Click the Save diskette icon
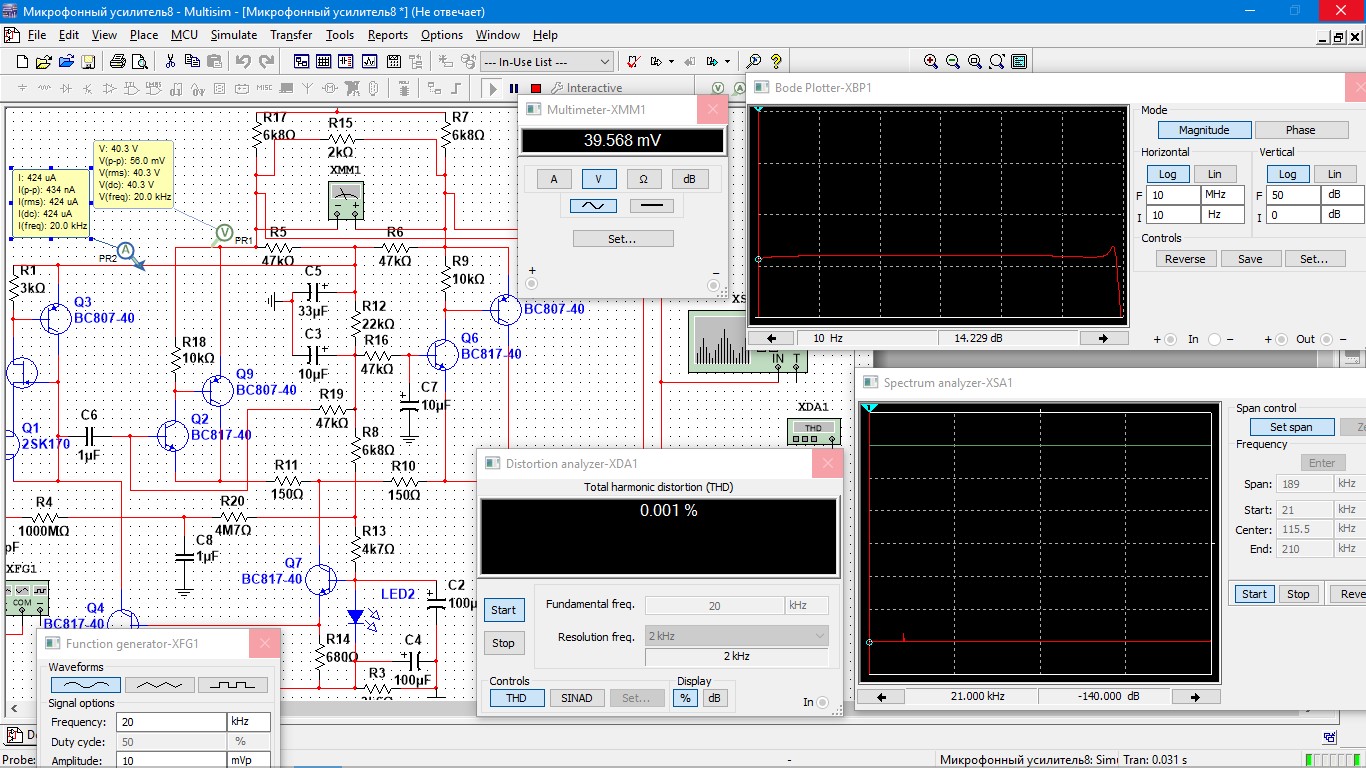This screenshot has width=1366, height=768. pyautogui.click(x=88, y=61)
